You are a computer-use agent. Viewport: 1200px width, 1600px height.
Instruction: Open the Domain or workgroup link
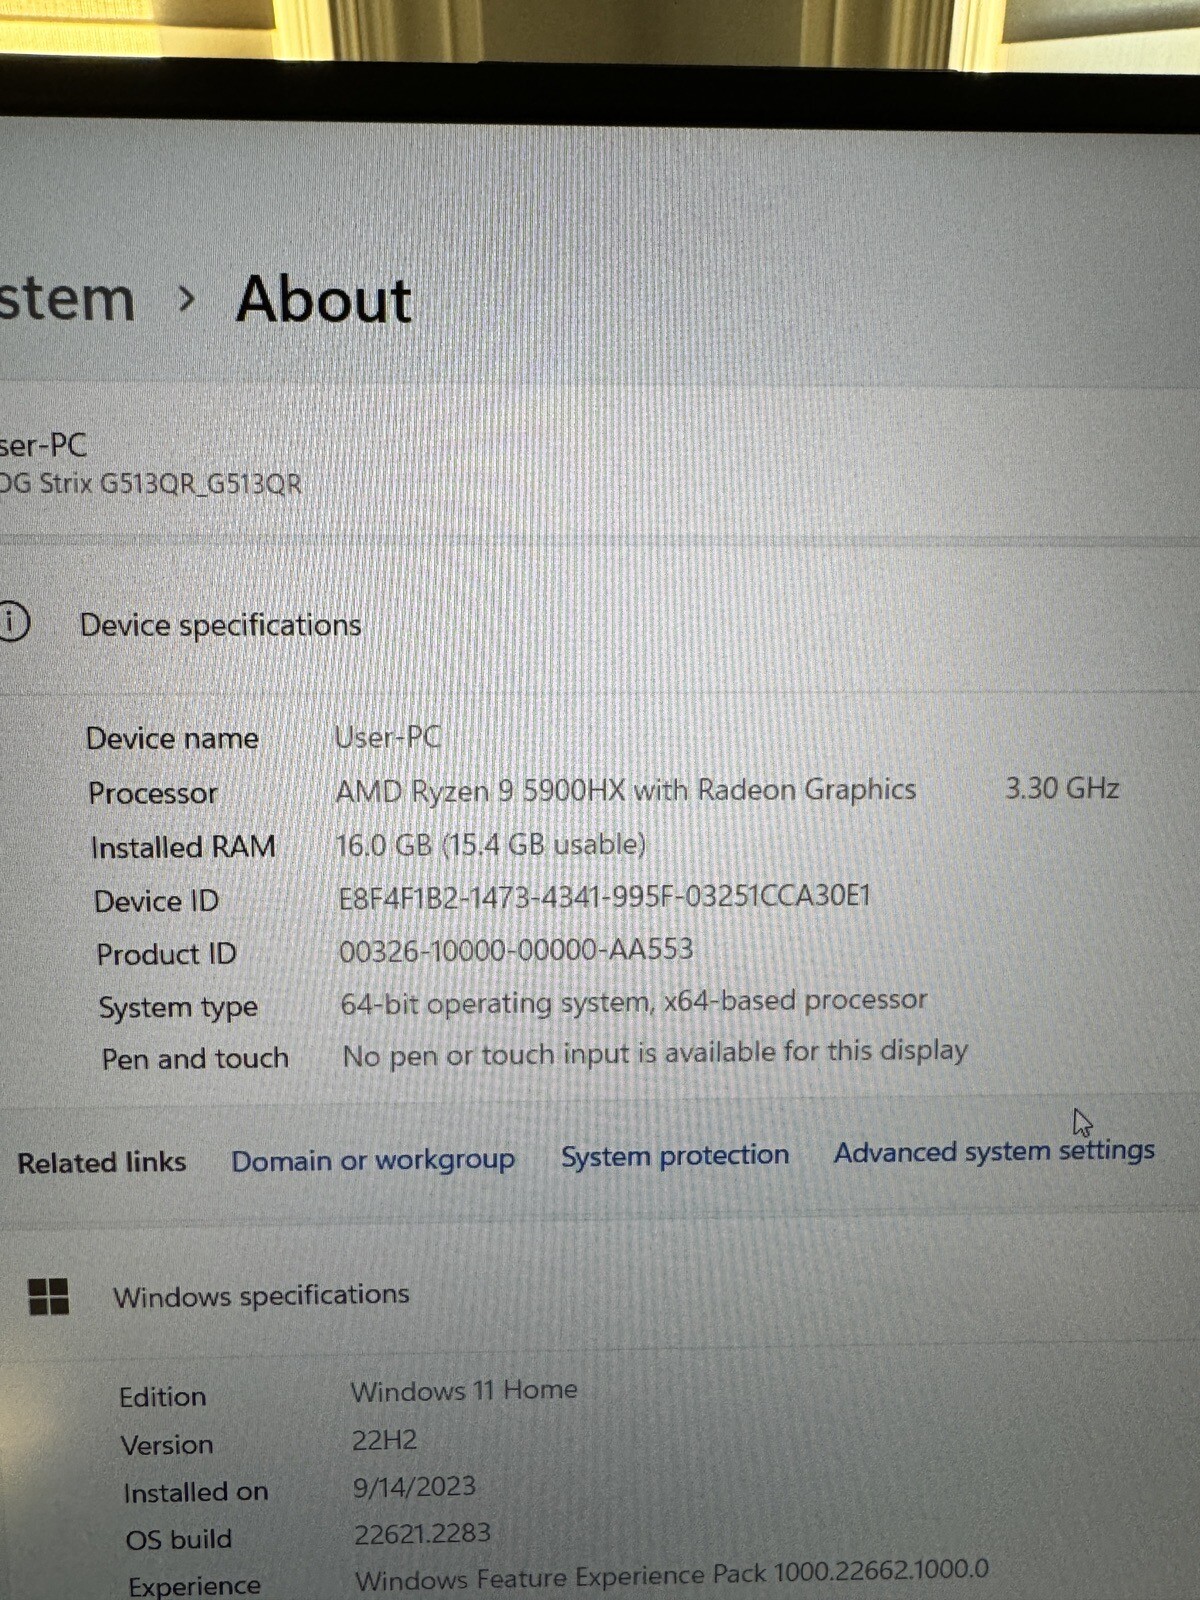373,1160
